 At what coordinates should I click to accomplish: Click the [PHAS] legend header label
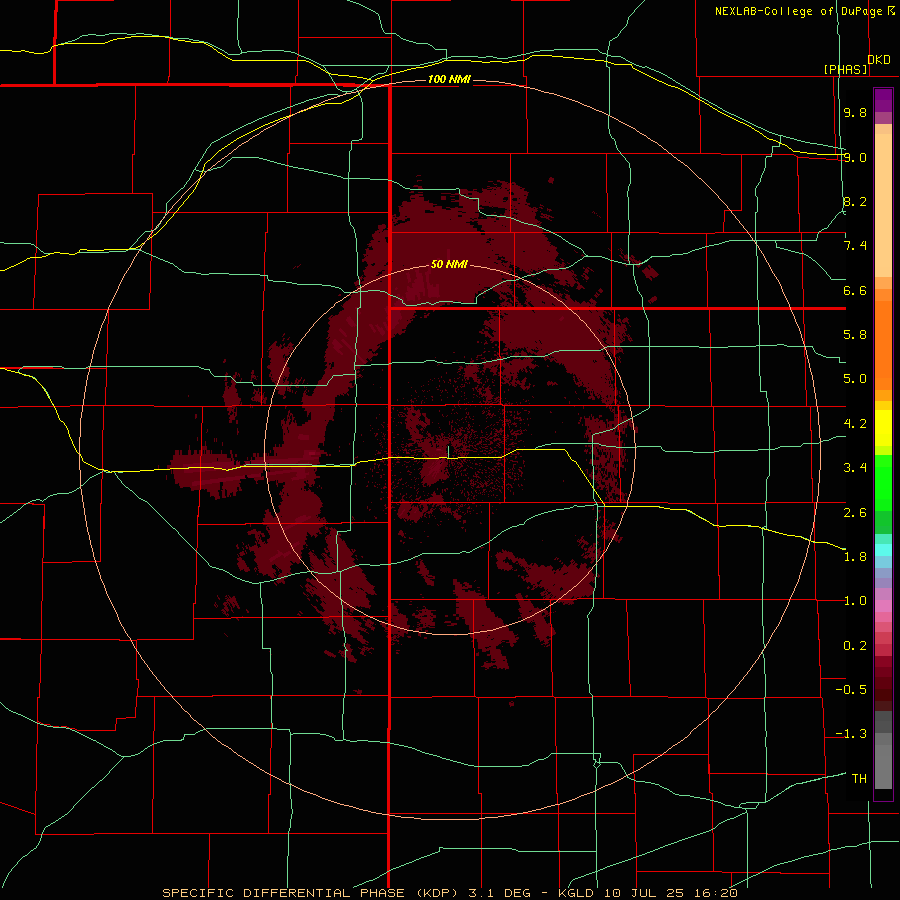(x=845, y=69)
